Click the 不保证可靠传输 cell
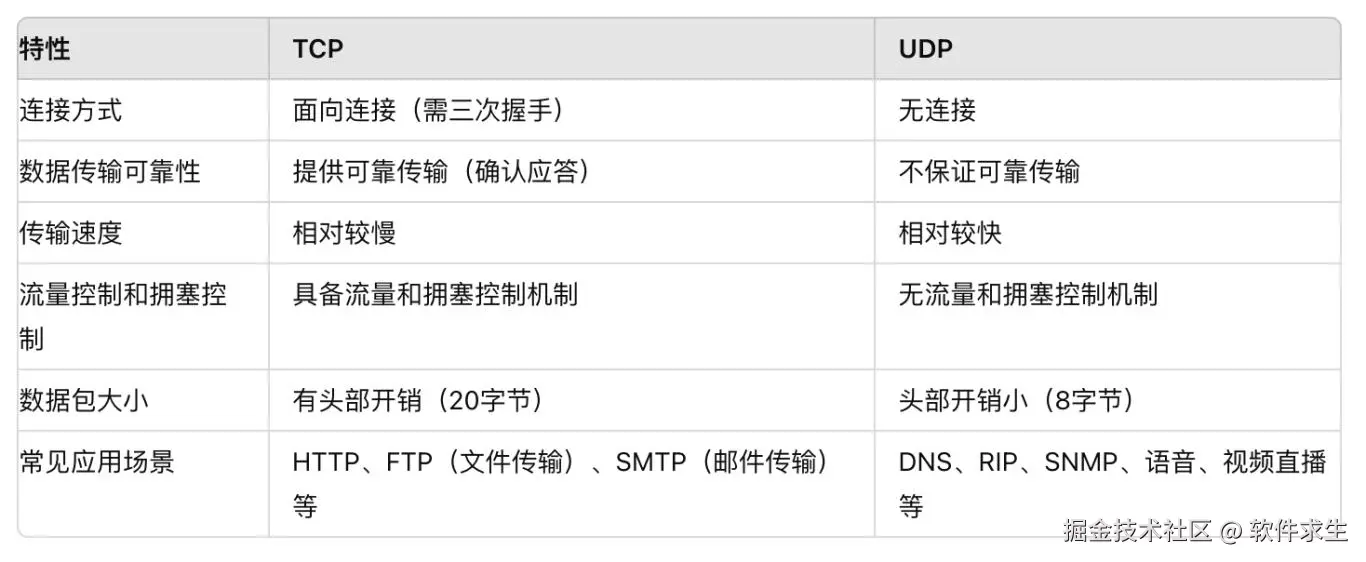Screen dimensions: 1366x562 [x=989, y=171]
